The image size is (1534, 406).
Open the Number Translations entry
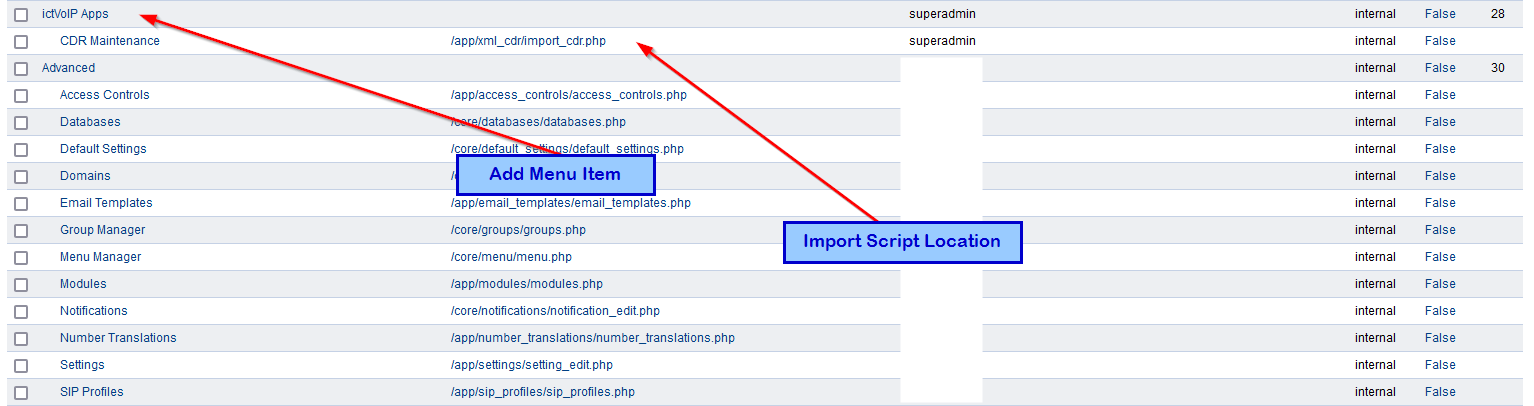pos(118,338)
